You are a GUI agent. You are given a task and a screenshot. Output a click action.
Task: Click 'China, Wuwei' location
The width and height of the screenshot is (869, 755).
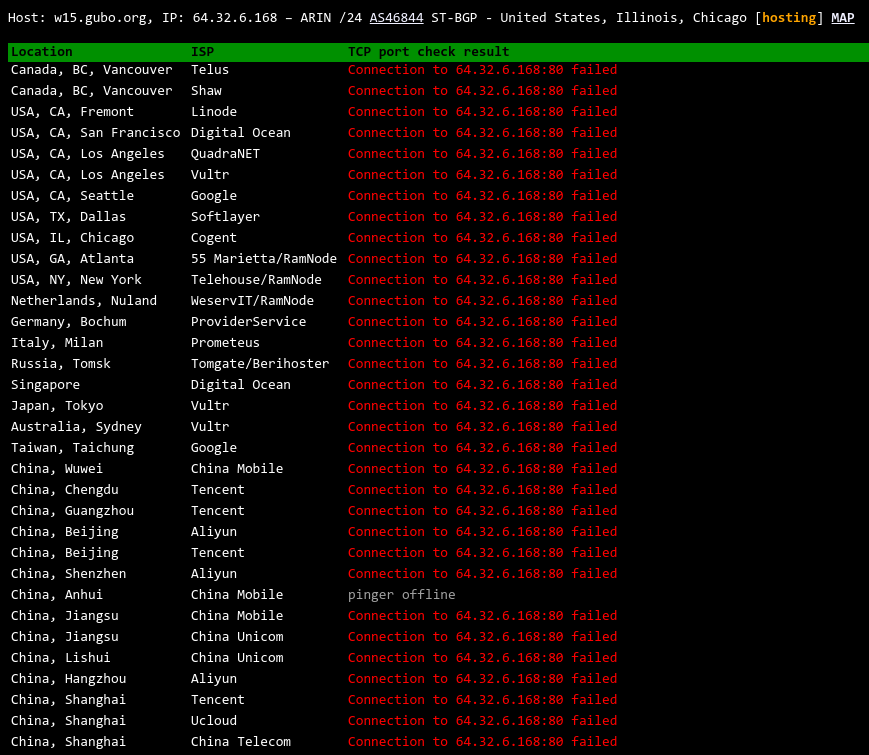tap(57, 469)
